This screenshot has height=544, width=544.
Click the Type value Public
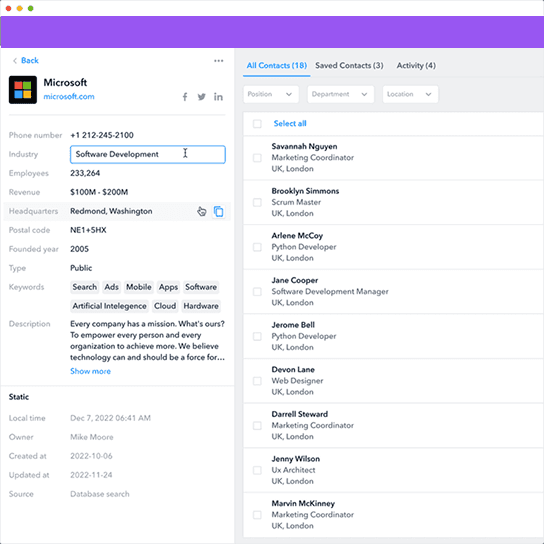coord(81,268)
